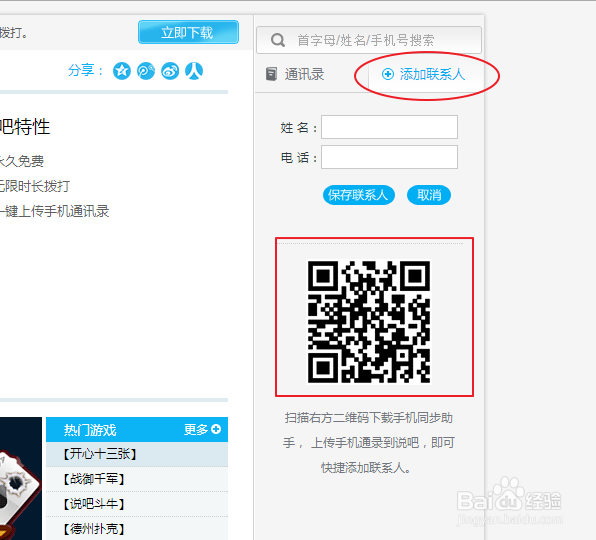
Task: Open the 【开心十三张】 game link
Action: coord(100,454)
